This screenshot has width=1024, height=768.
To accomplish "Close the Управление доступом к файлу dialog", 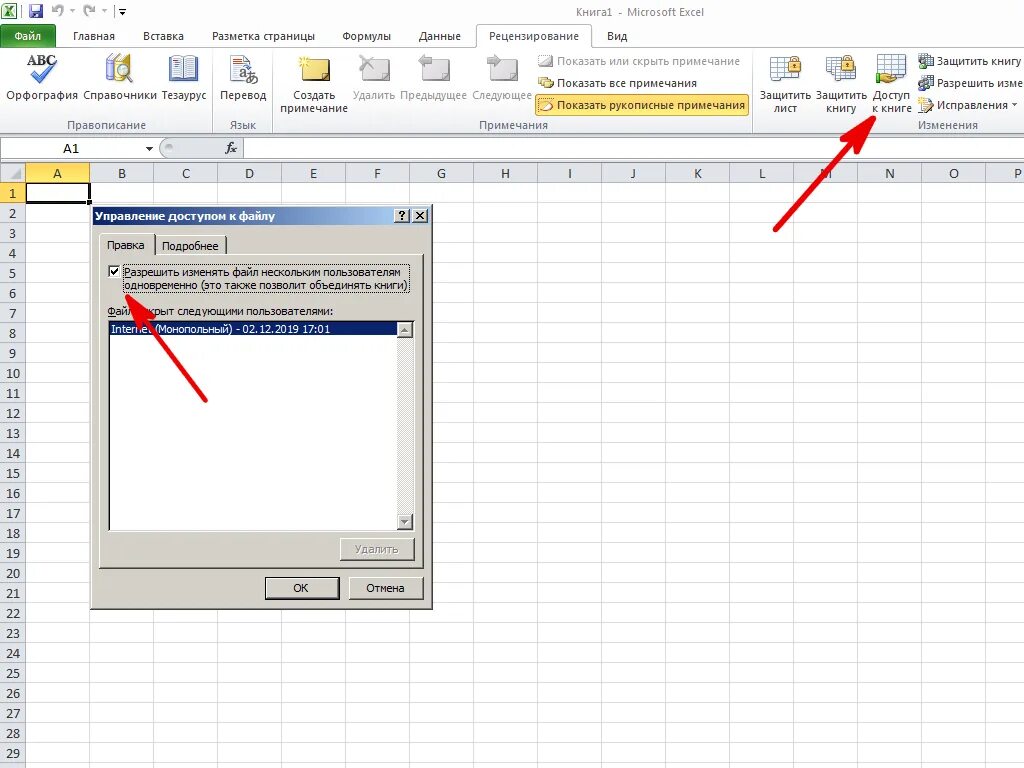I will coord(421,216).
